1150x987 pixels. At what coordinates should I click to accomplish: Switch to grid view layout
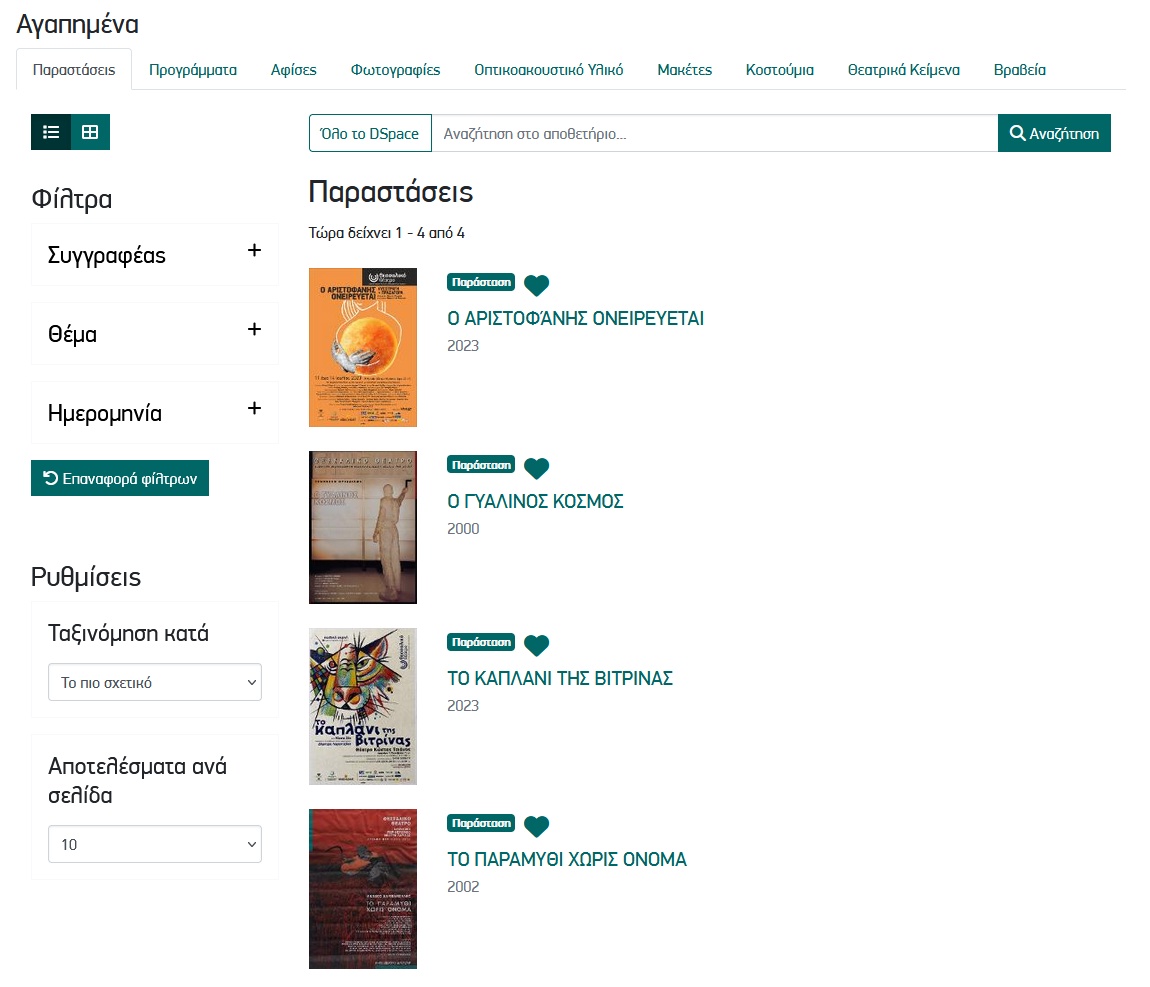(90, 132)
